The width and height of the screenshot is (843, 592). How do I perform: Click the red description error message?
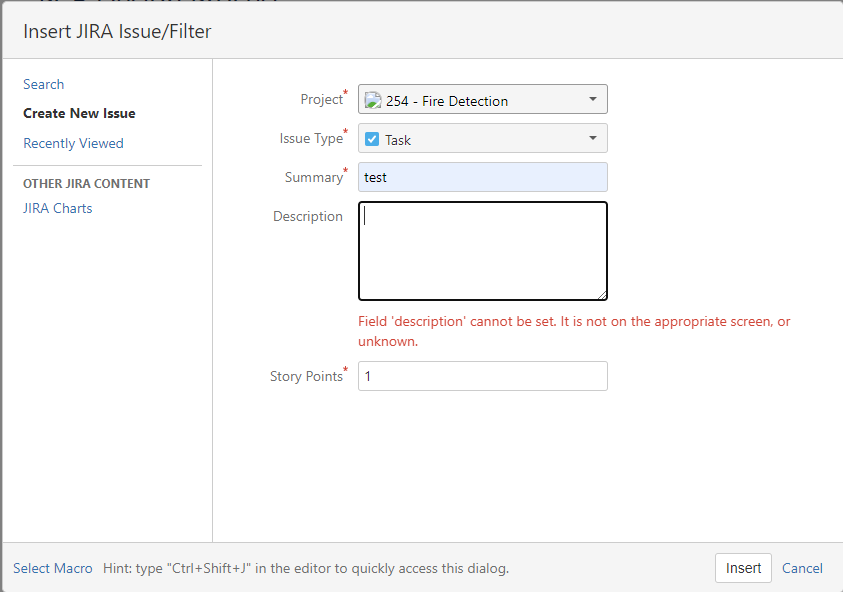point(574,331)
